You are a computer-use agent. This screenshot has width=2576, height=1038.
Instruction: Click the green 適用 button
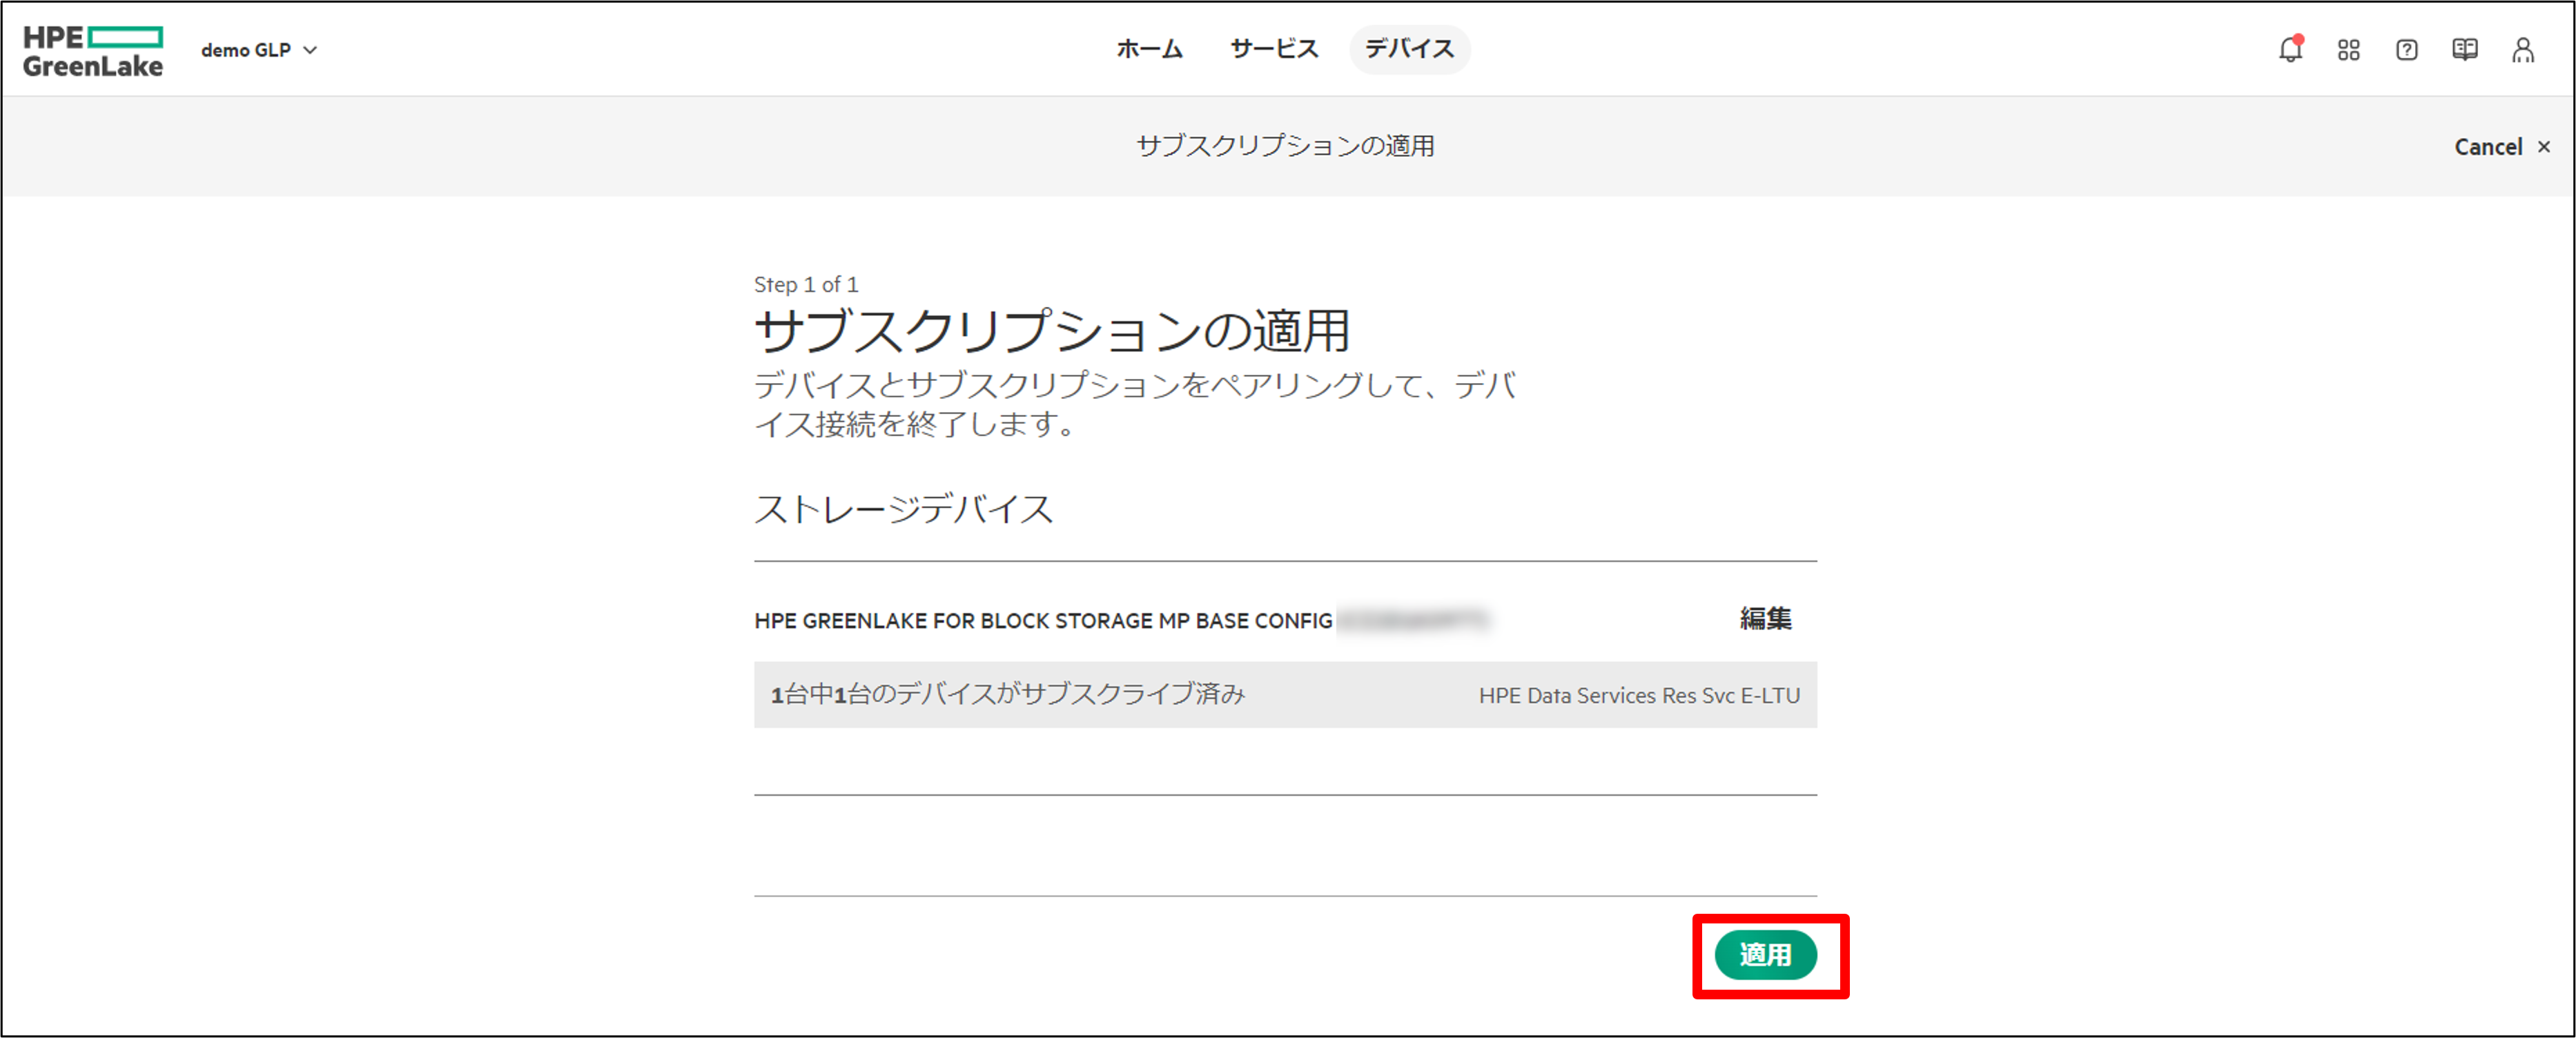[1765, 955]
